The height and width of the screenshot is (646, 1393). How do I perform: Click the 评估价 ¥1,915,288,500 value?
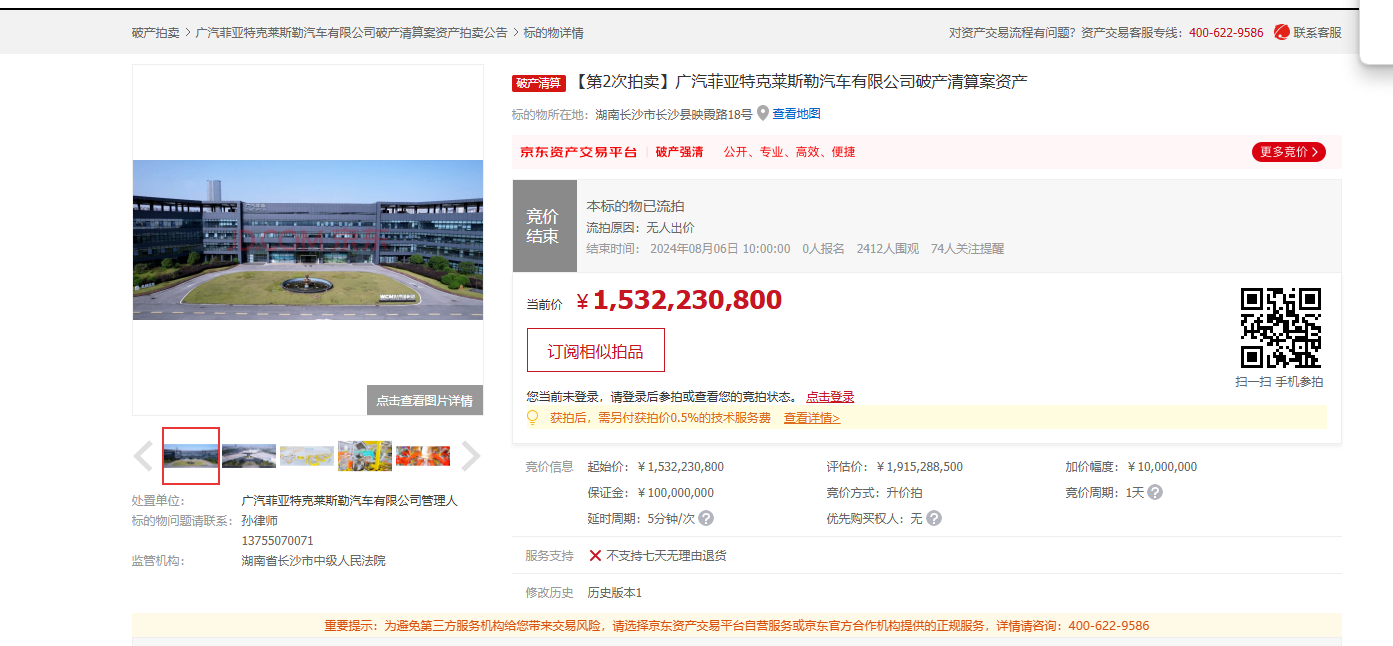[x=920, y=467]
